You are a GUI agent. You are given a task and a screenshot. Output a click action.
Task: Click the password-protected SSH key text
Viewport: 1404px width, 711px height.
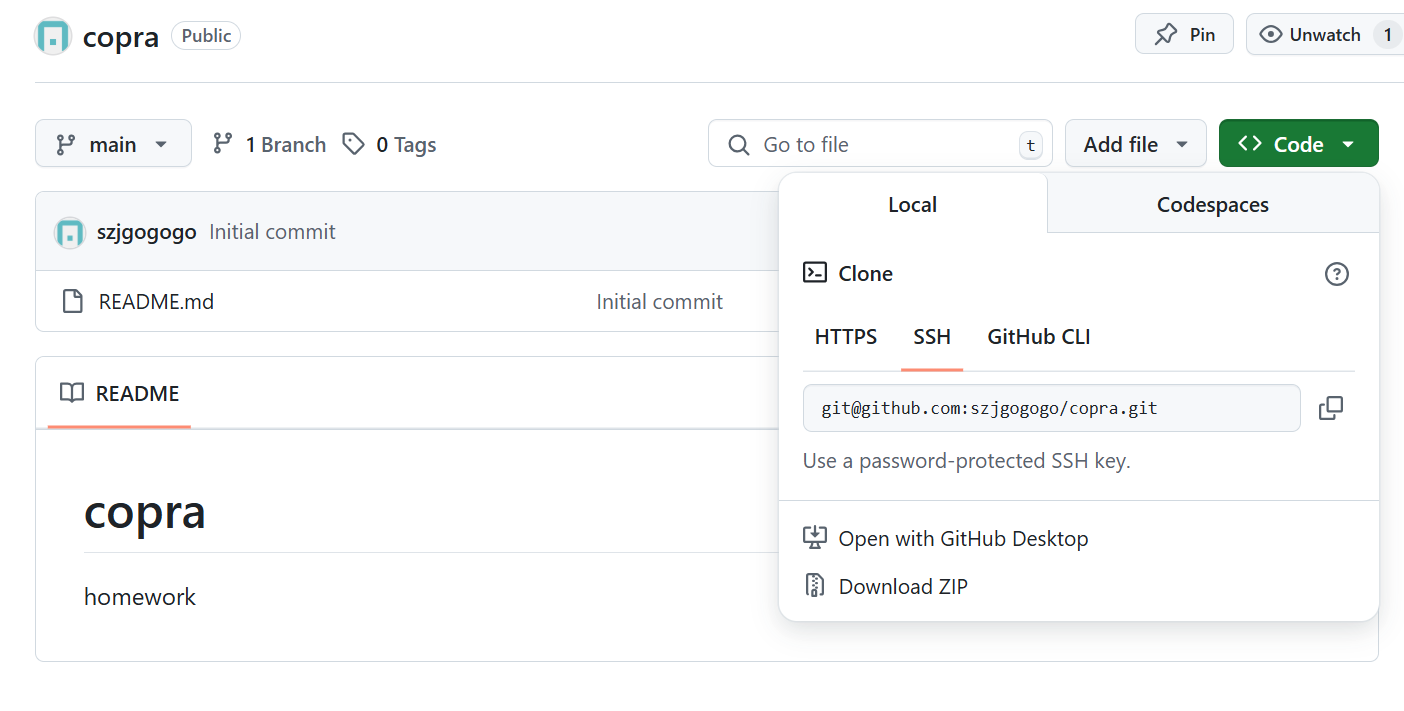[x=967, y=461]
